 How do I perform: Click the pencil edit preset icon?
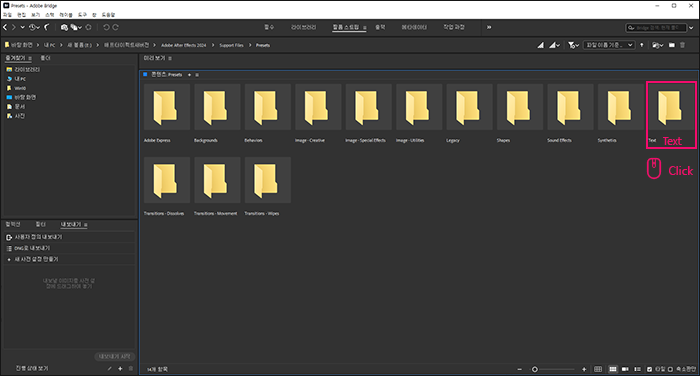(x=109, y=369)
